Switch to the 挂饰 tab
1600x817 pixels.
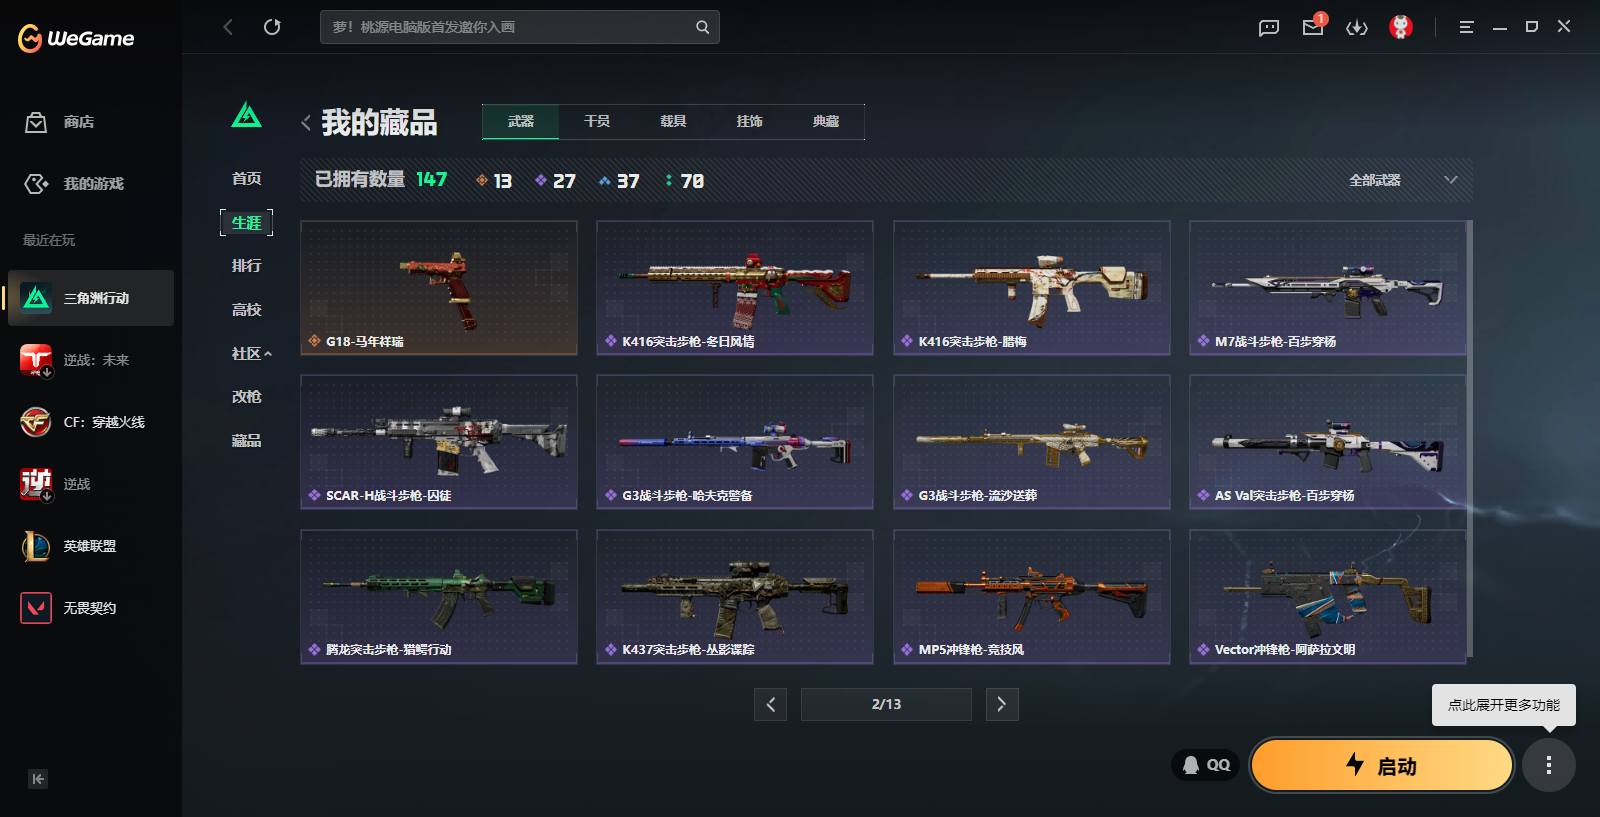click(749, 121)
